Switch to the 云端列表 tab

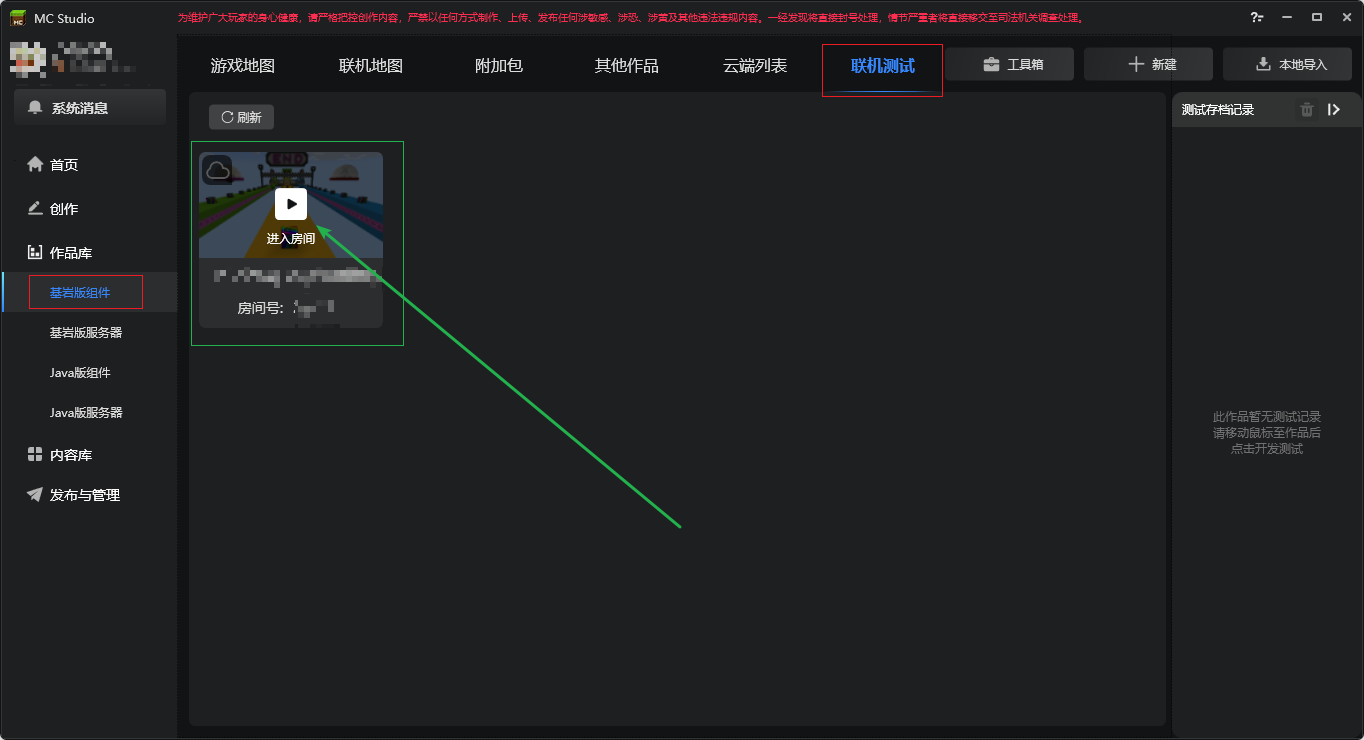tap(755, 66)
